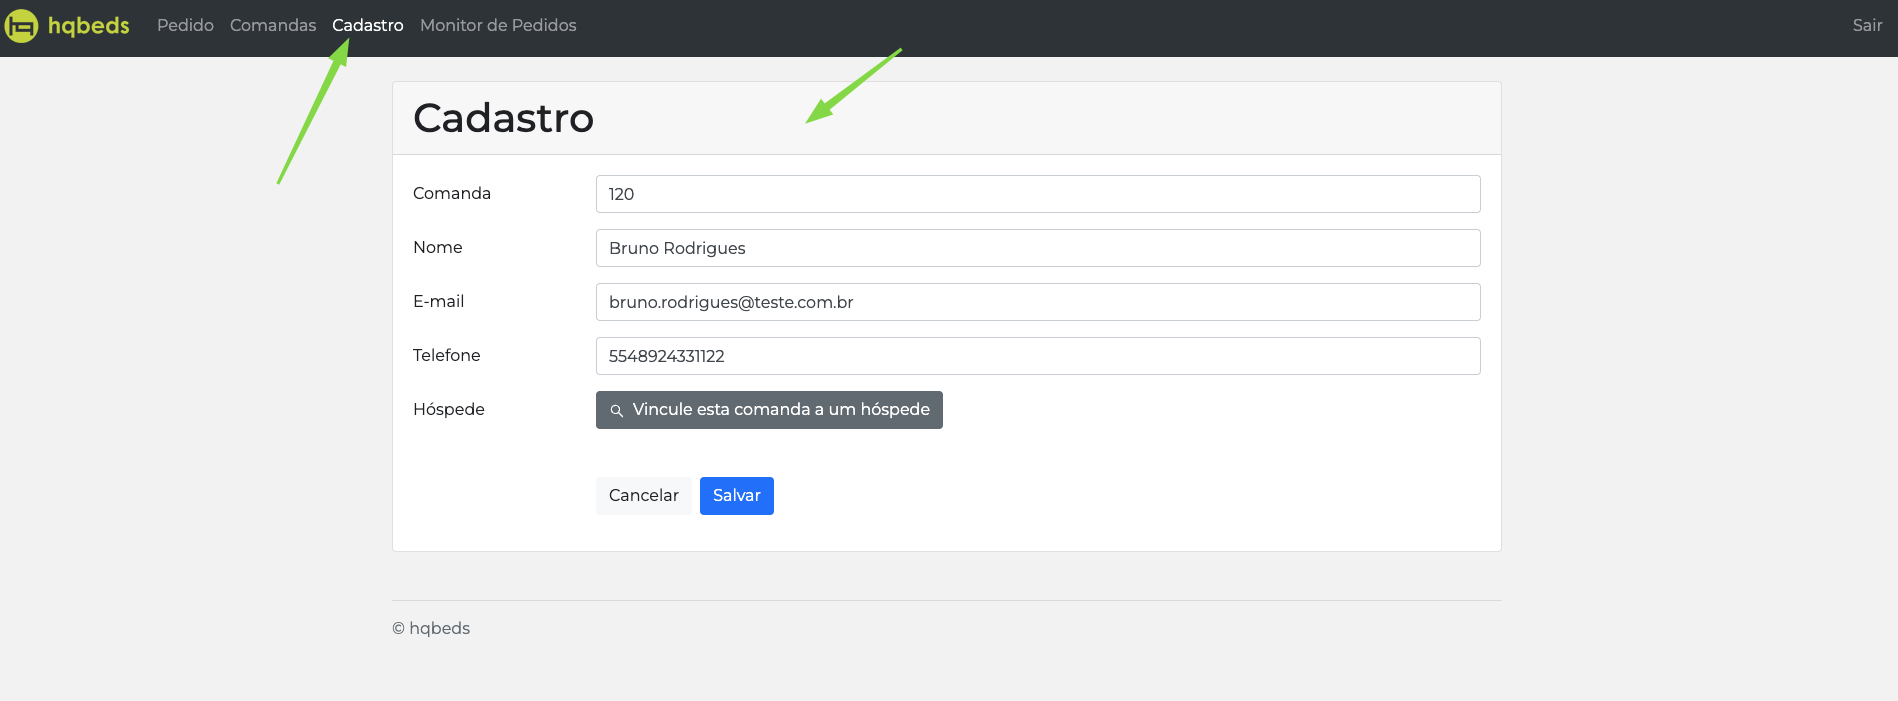1898x701 pixels.
Task: Click the magnifier icon in the Vincule button
Action: pos(617,411)
